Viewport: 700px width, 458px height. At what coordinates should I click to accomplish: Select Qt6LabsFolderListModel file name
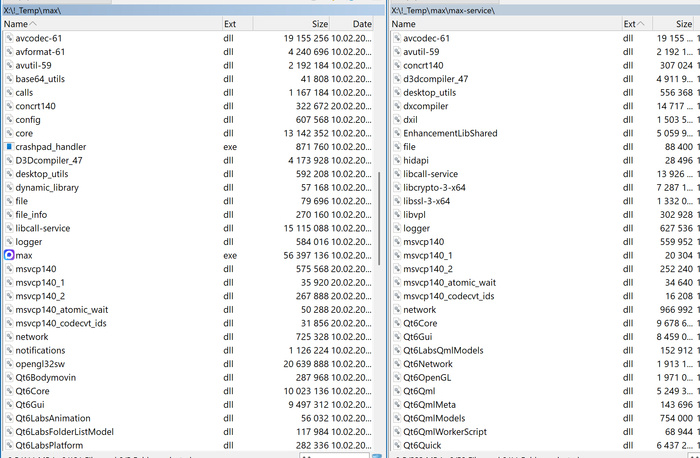65,431
